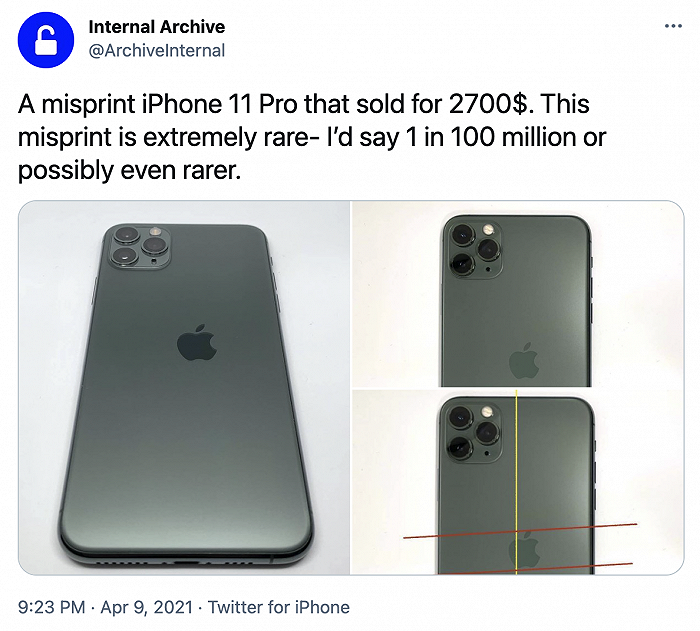
Task: Open the Internal Archive display name link
Action: click(x=157, y=27)
